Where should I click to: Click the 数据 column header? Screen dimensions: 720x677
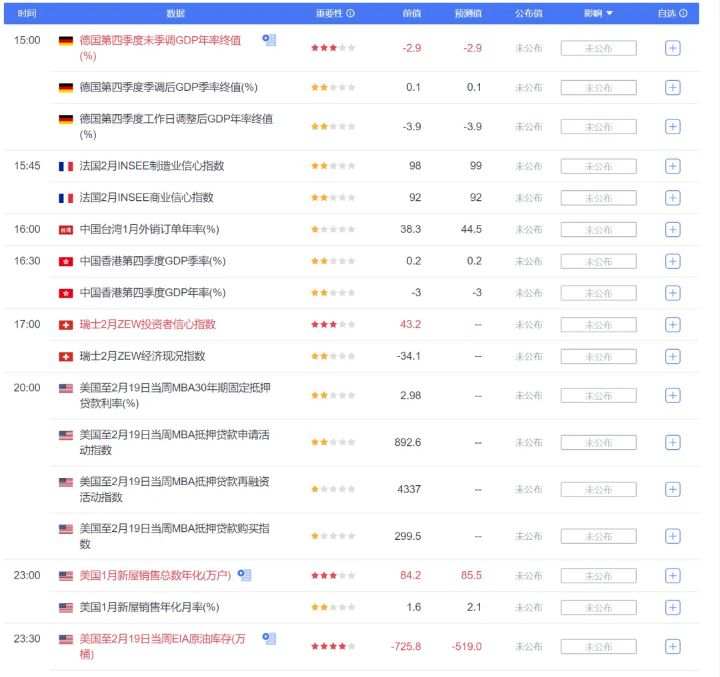pos(175,13)
